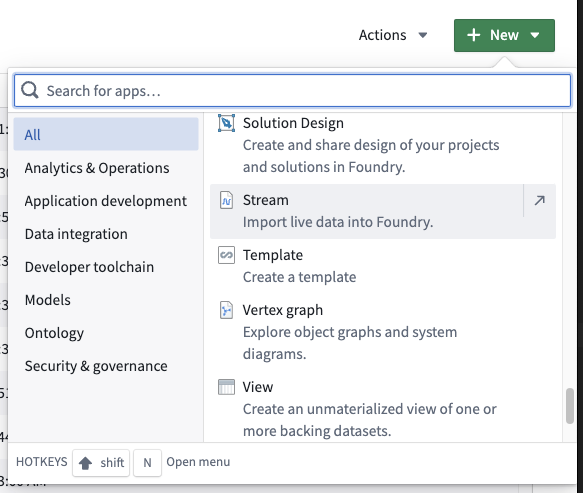Open the Actions dropdown
This screenshot has width=583, height=493.
pyautogui.click(x=393, y=35)
